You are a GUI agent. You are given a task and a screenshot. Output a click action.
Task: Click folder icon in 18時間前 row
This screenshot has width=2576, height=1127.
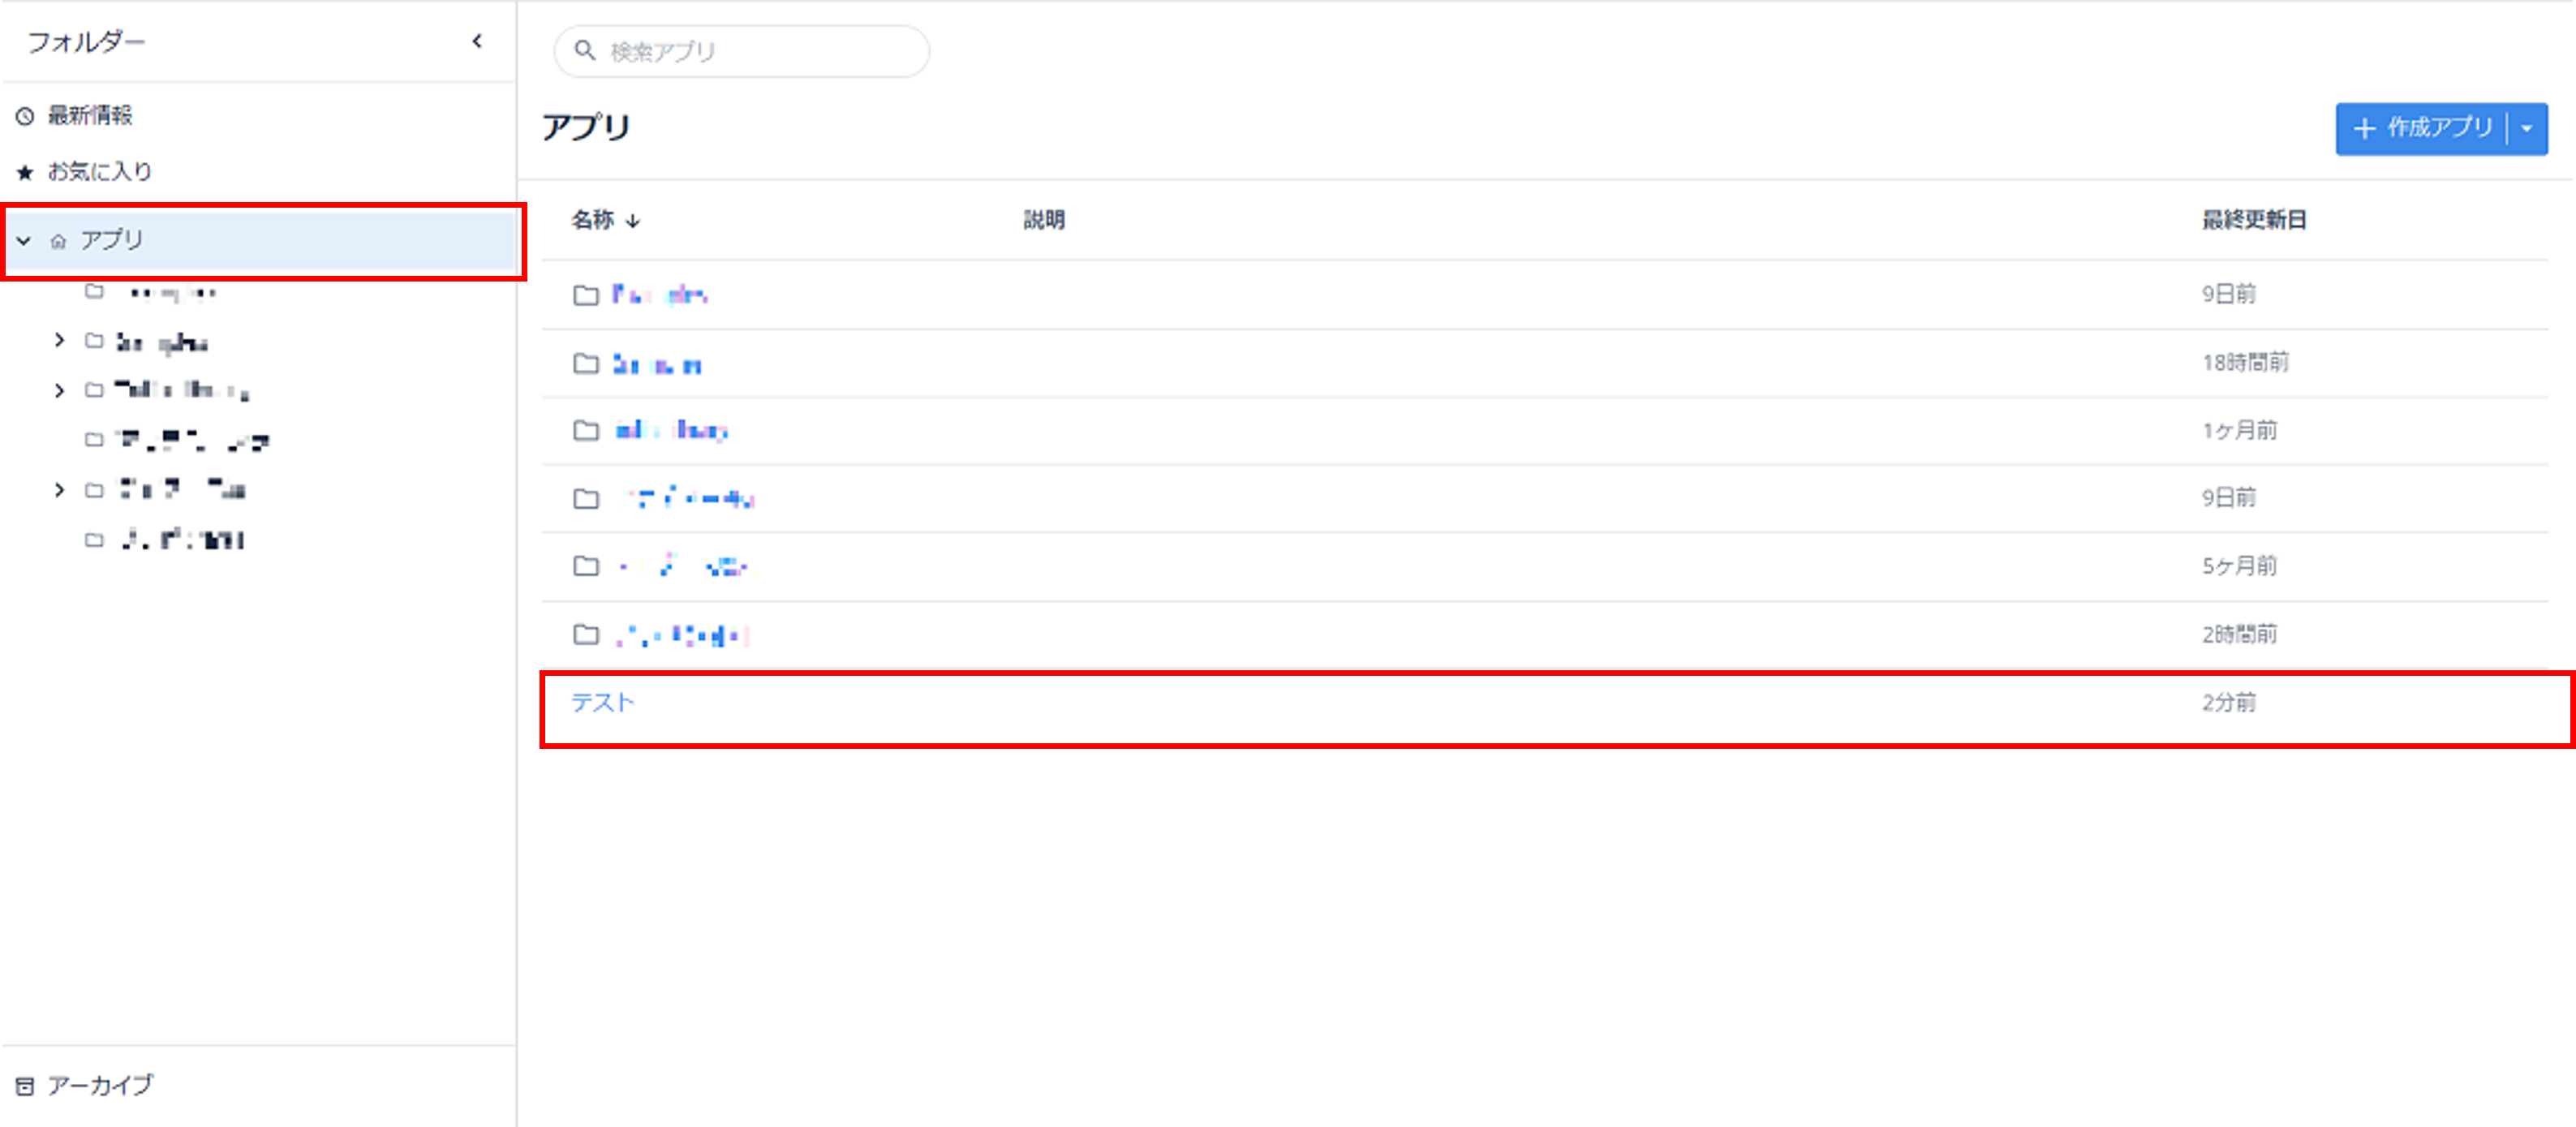click(x=586, y=363)
